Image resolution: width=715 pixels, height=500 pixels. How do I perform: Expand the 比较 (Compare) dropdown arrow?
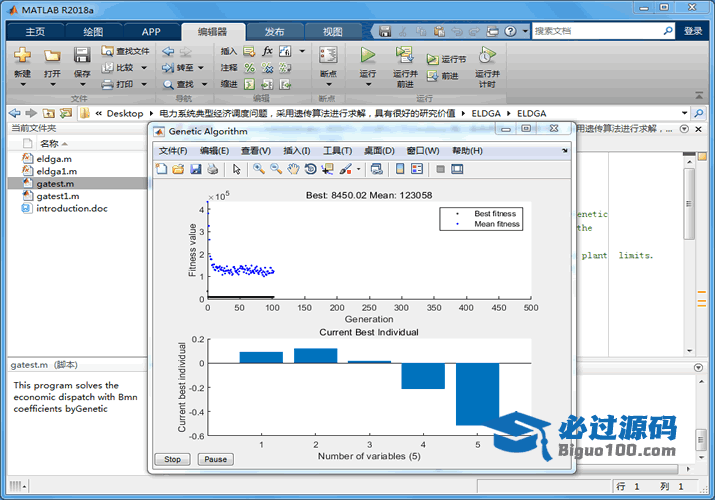(144, 68)
